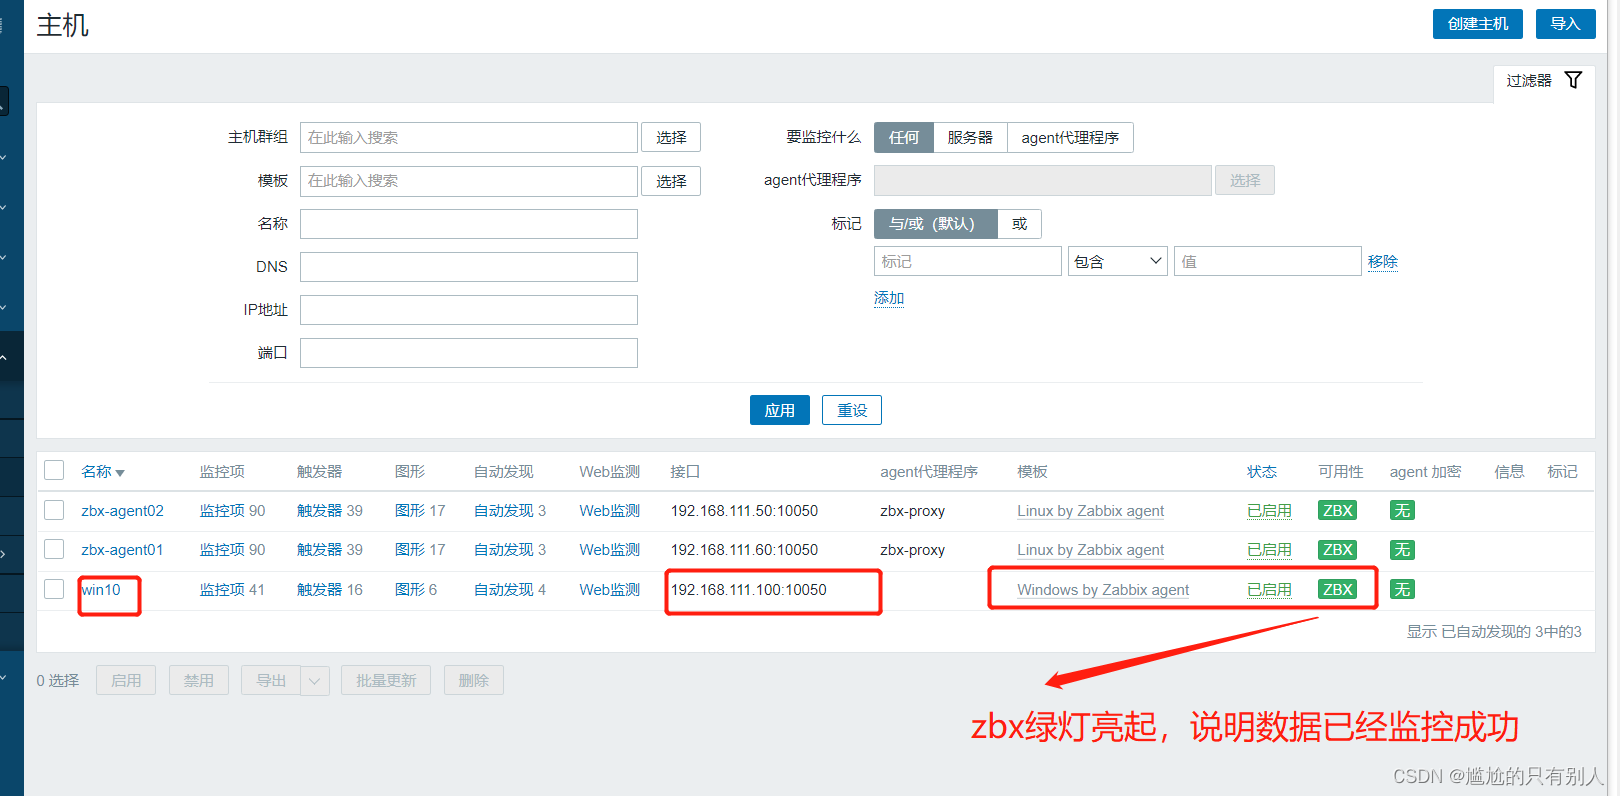The width and height of the screenshot is (1620, 796).
Task: Add a tag row via 添加
Action: 889,297
